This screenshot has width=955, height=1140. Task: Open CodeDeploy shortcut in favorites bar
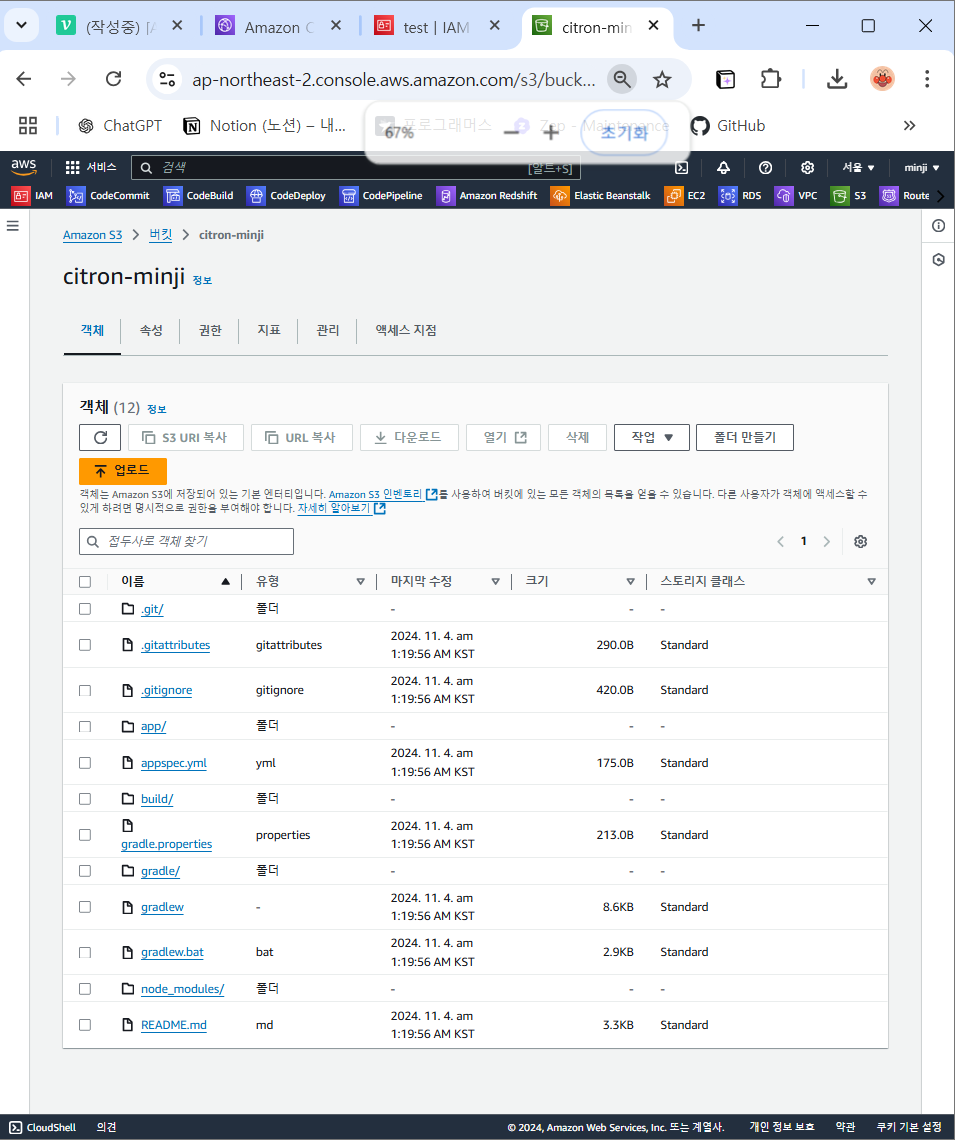286,196
